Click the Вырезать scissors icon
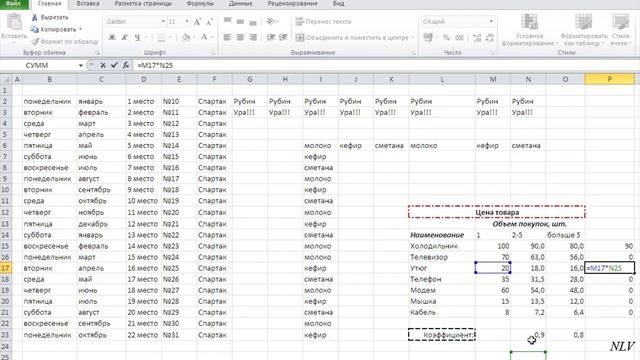This screenshot has width=640, height=360. [35, 17]
